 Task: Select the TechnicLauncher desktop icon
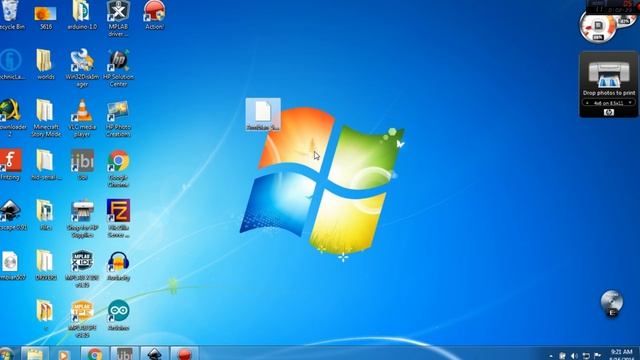pyautogui.click(x=11, y=64)
